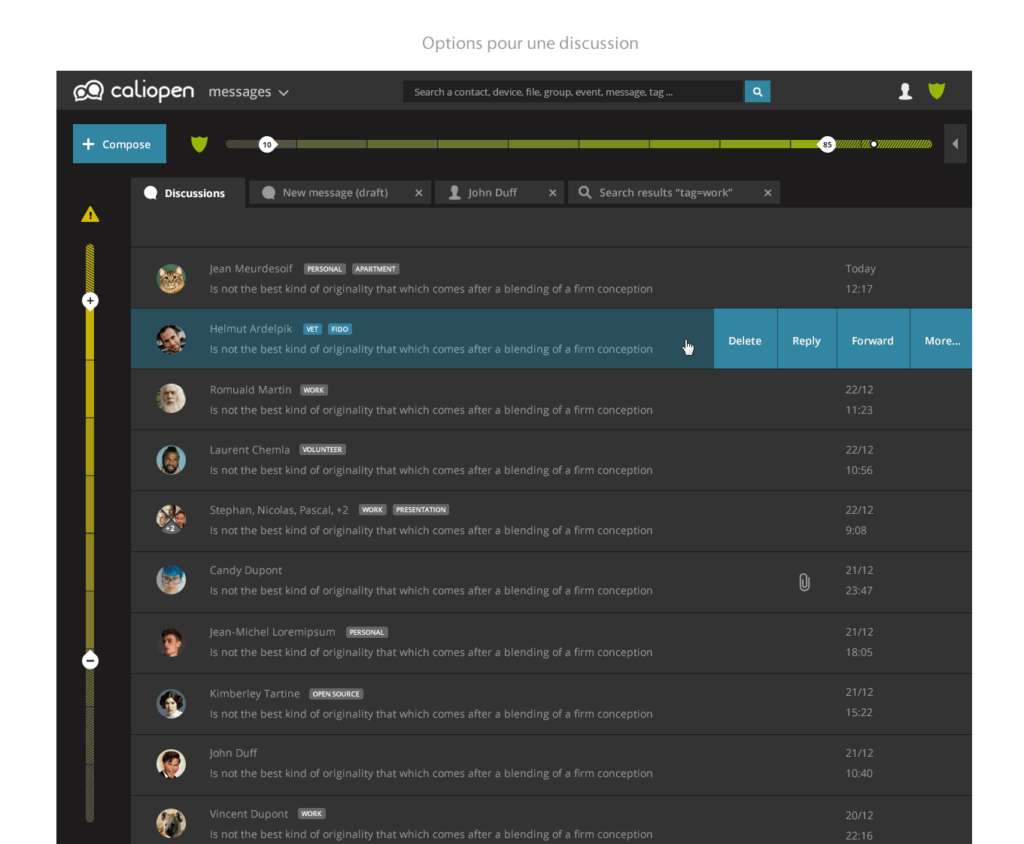Click into the contact search field
Image resolution: width=1024 pixels, height=844 pixels.
pyautogui.click(x=573, y=92)
